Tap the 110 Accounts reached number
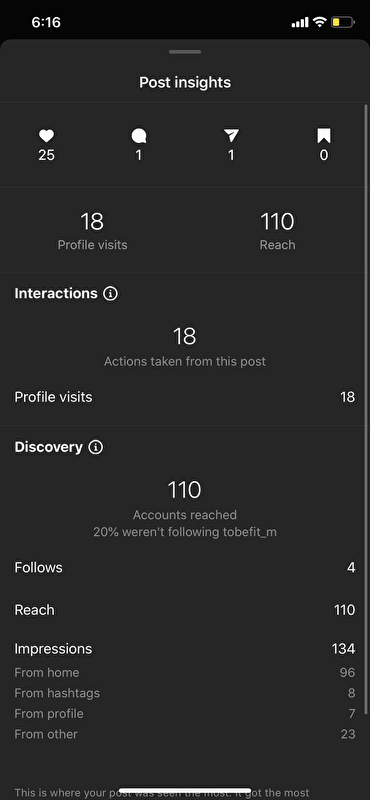This screenshot has width=370, height=800. point(185,490)
